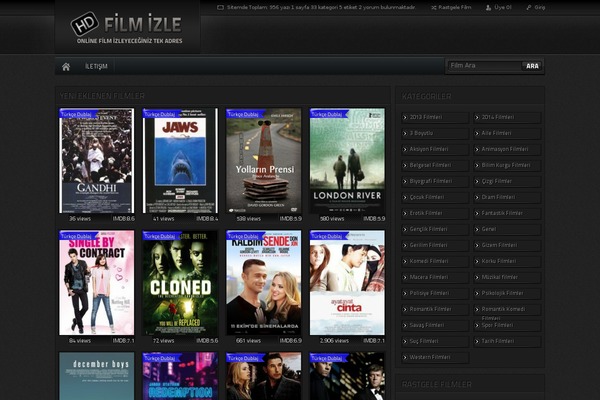This screenshot has width=600, height=400.
Task: Select the Romantik Komedi Filmleri category
Action: pyautogui.click(x=507, y=311)
